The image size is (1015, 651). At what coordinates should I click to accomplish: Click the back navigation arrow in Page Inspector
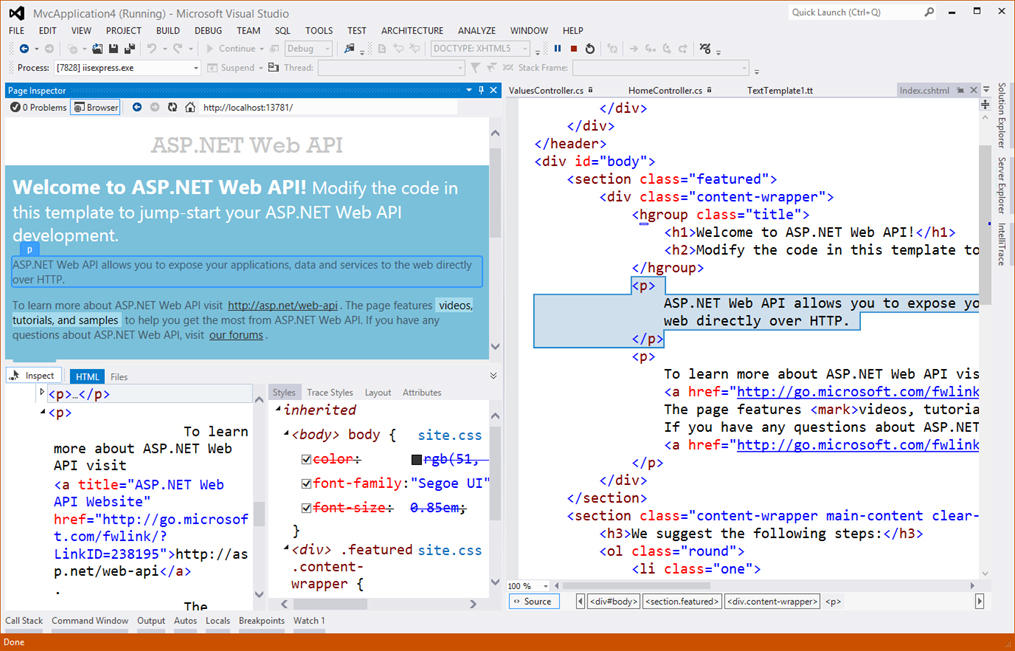137,107
